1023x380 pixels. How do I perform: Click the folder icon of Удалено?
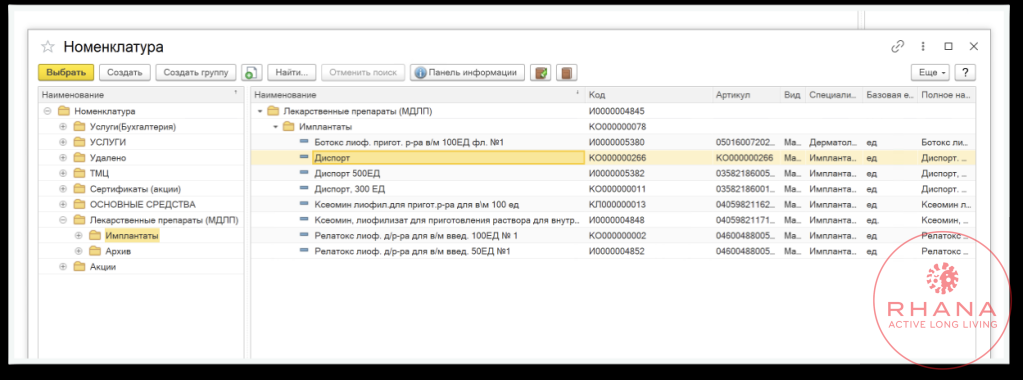point(80,157)
